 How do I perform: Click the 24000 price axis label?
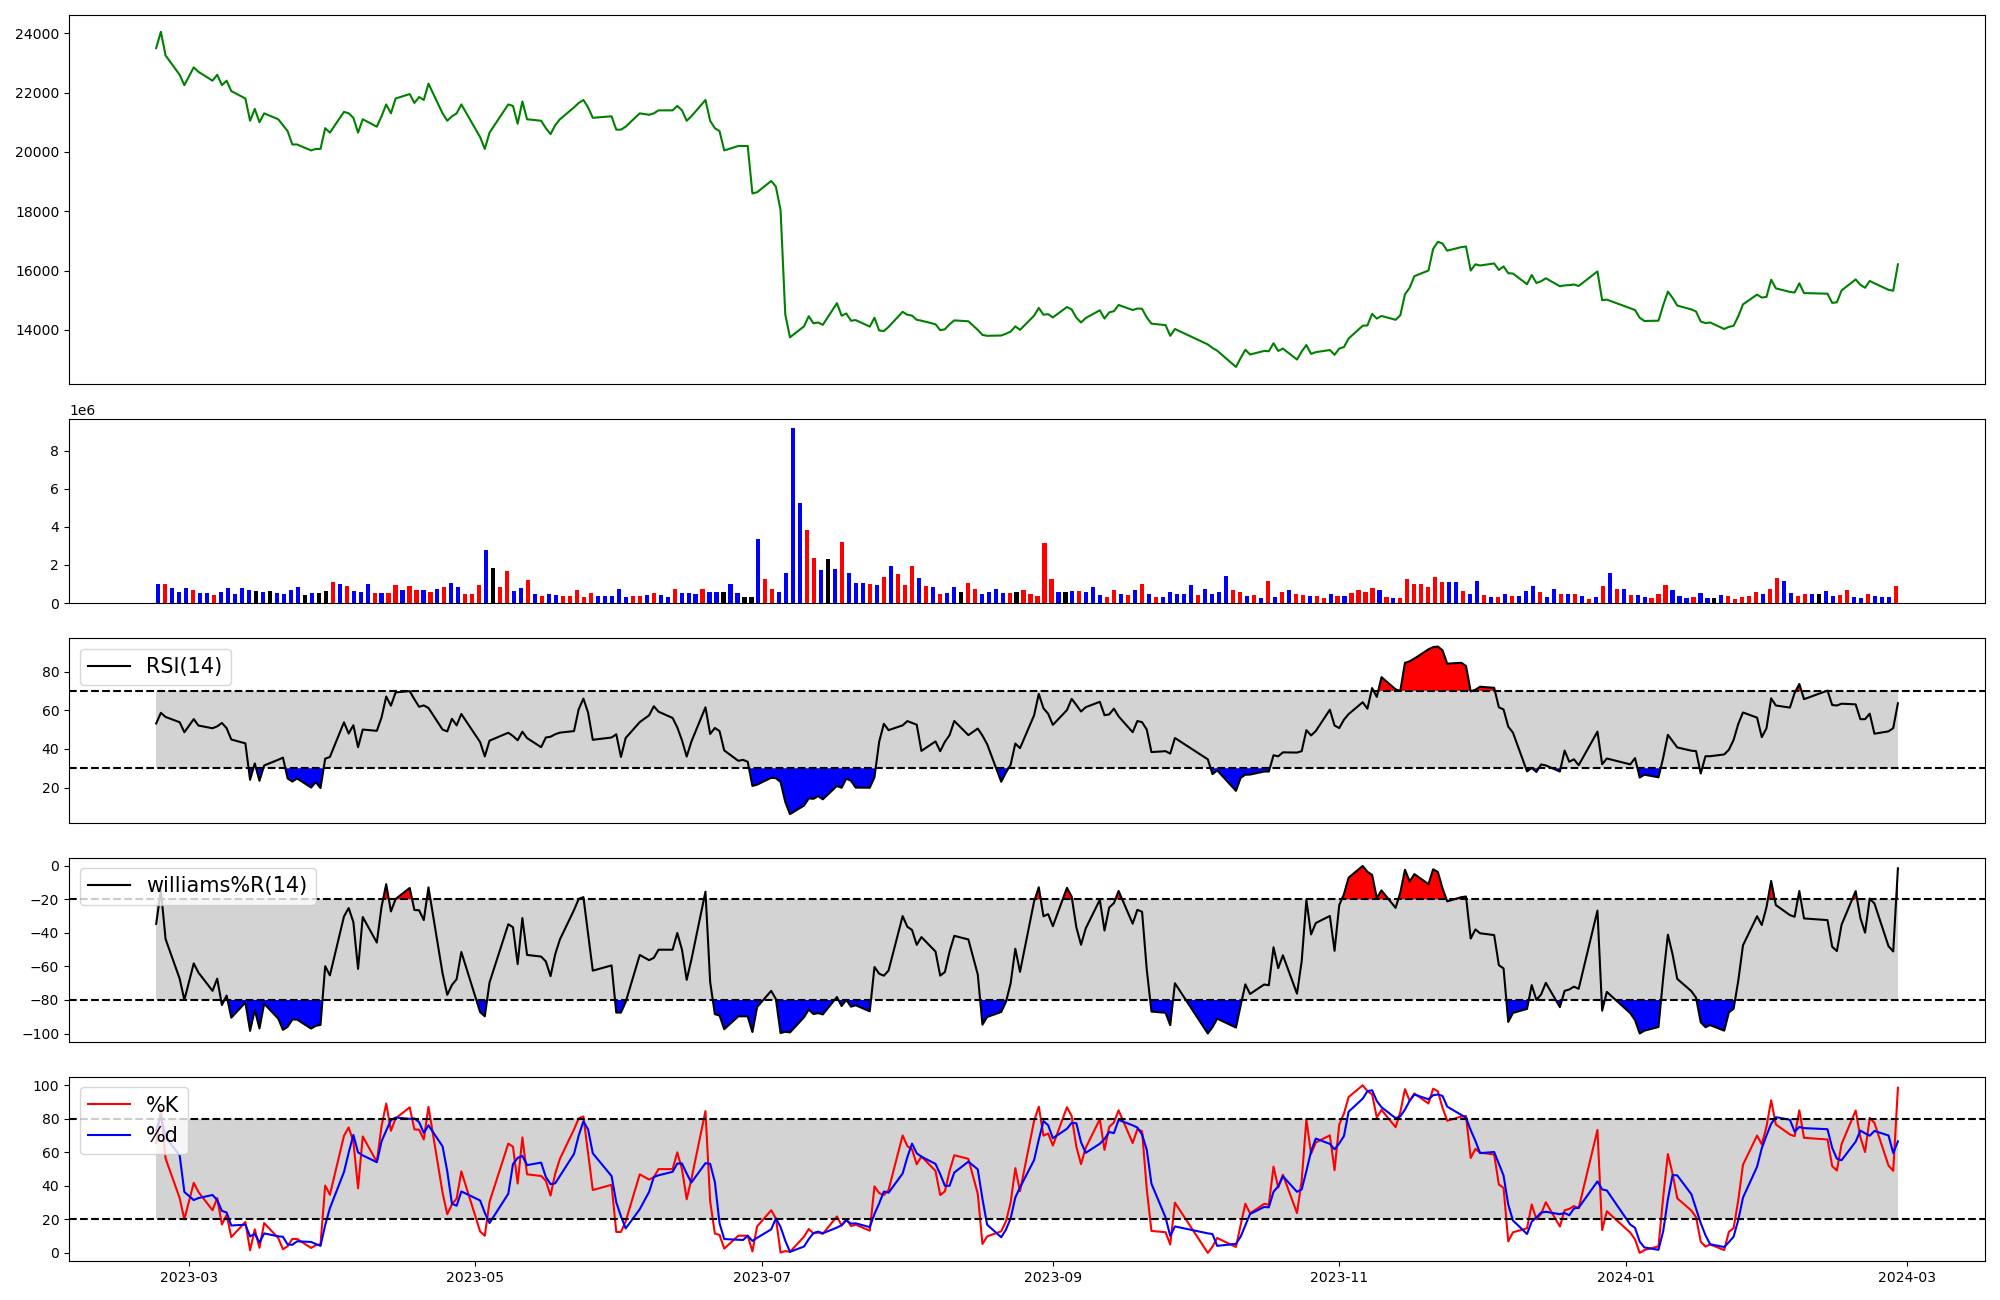(36, 34)
